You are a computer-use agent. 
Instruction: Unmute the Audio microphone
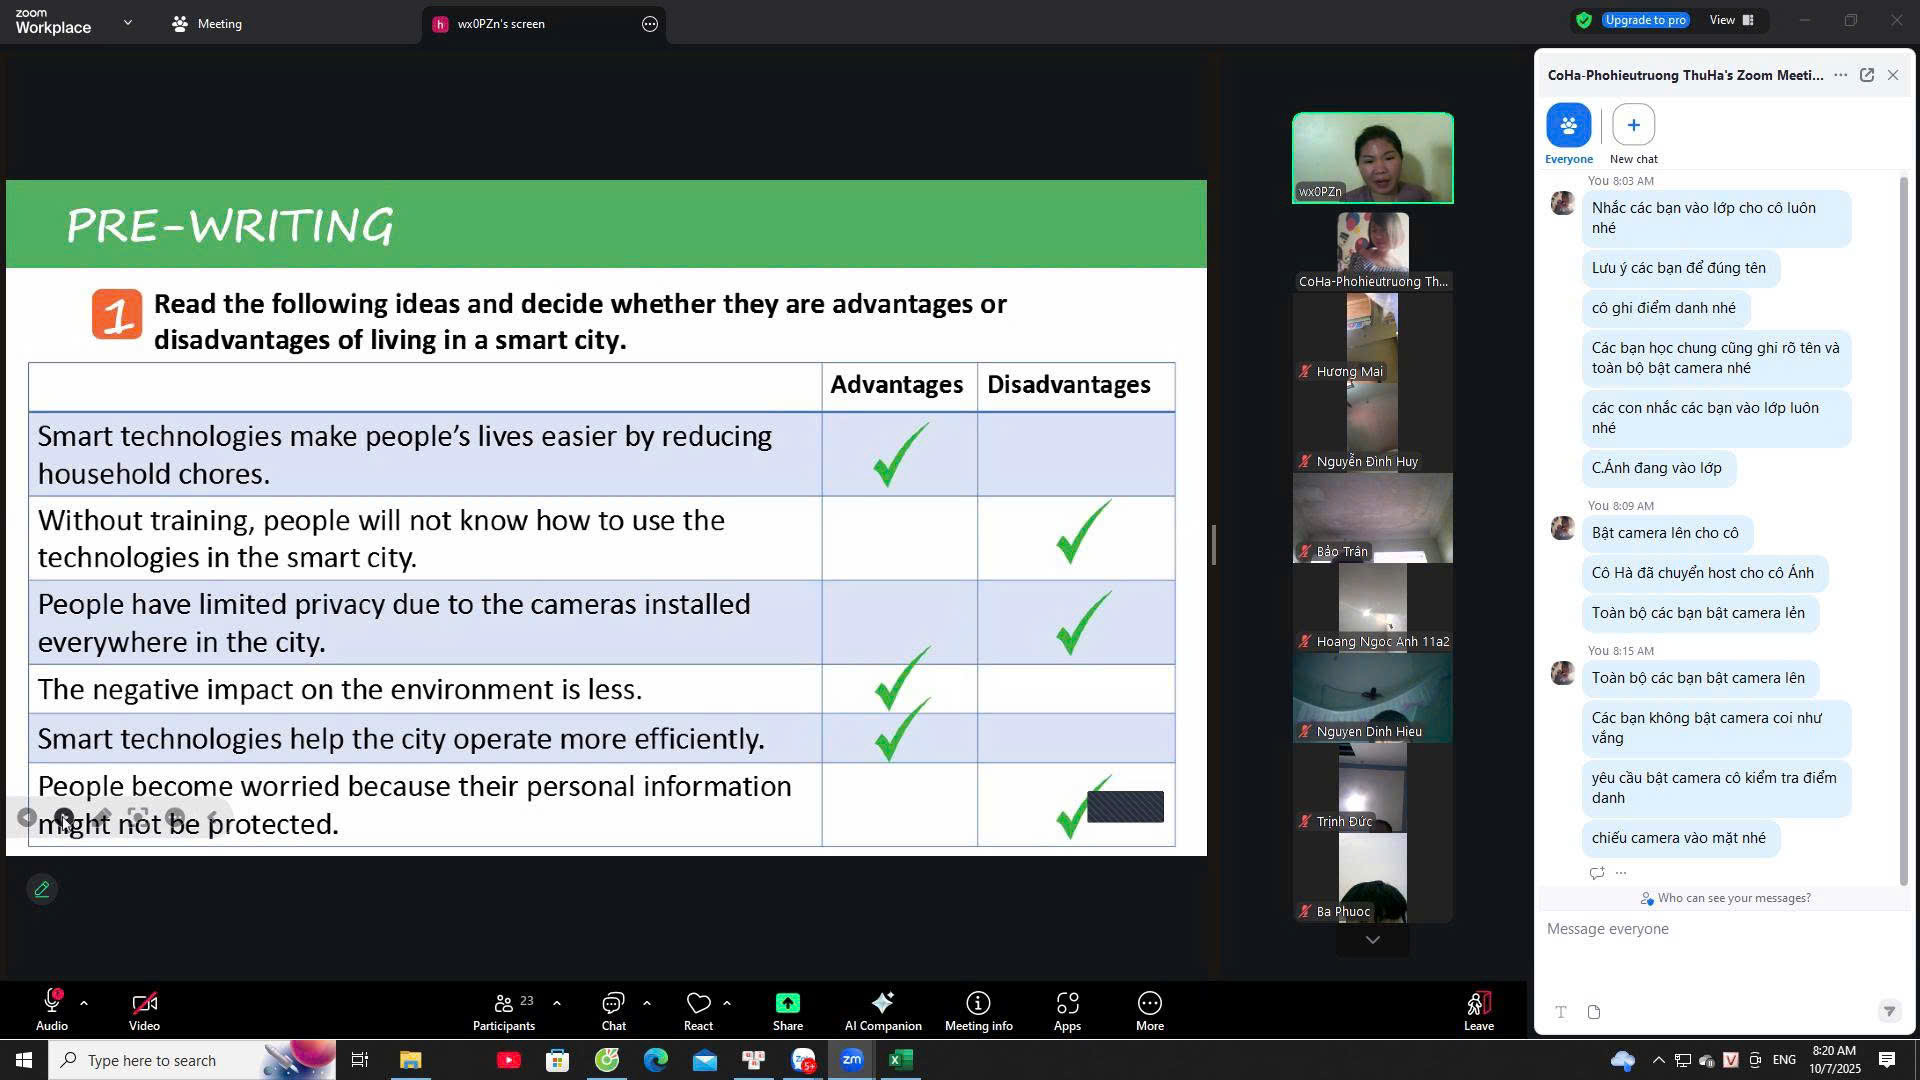(x=52, y=1003)
